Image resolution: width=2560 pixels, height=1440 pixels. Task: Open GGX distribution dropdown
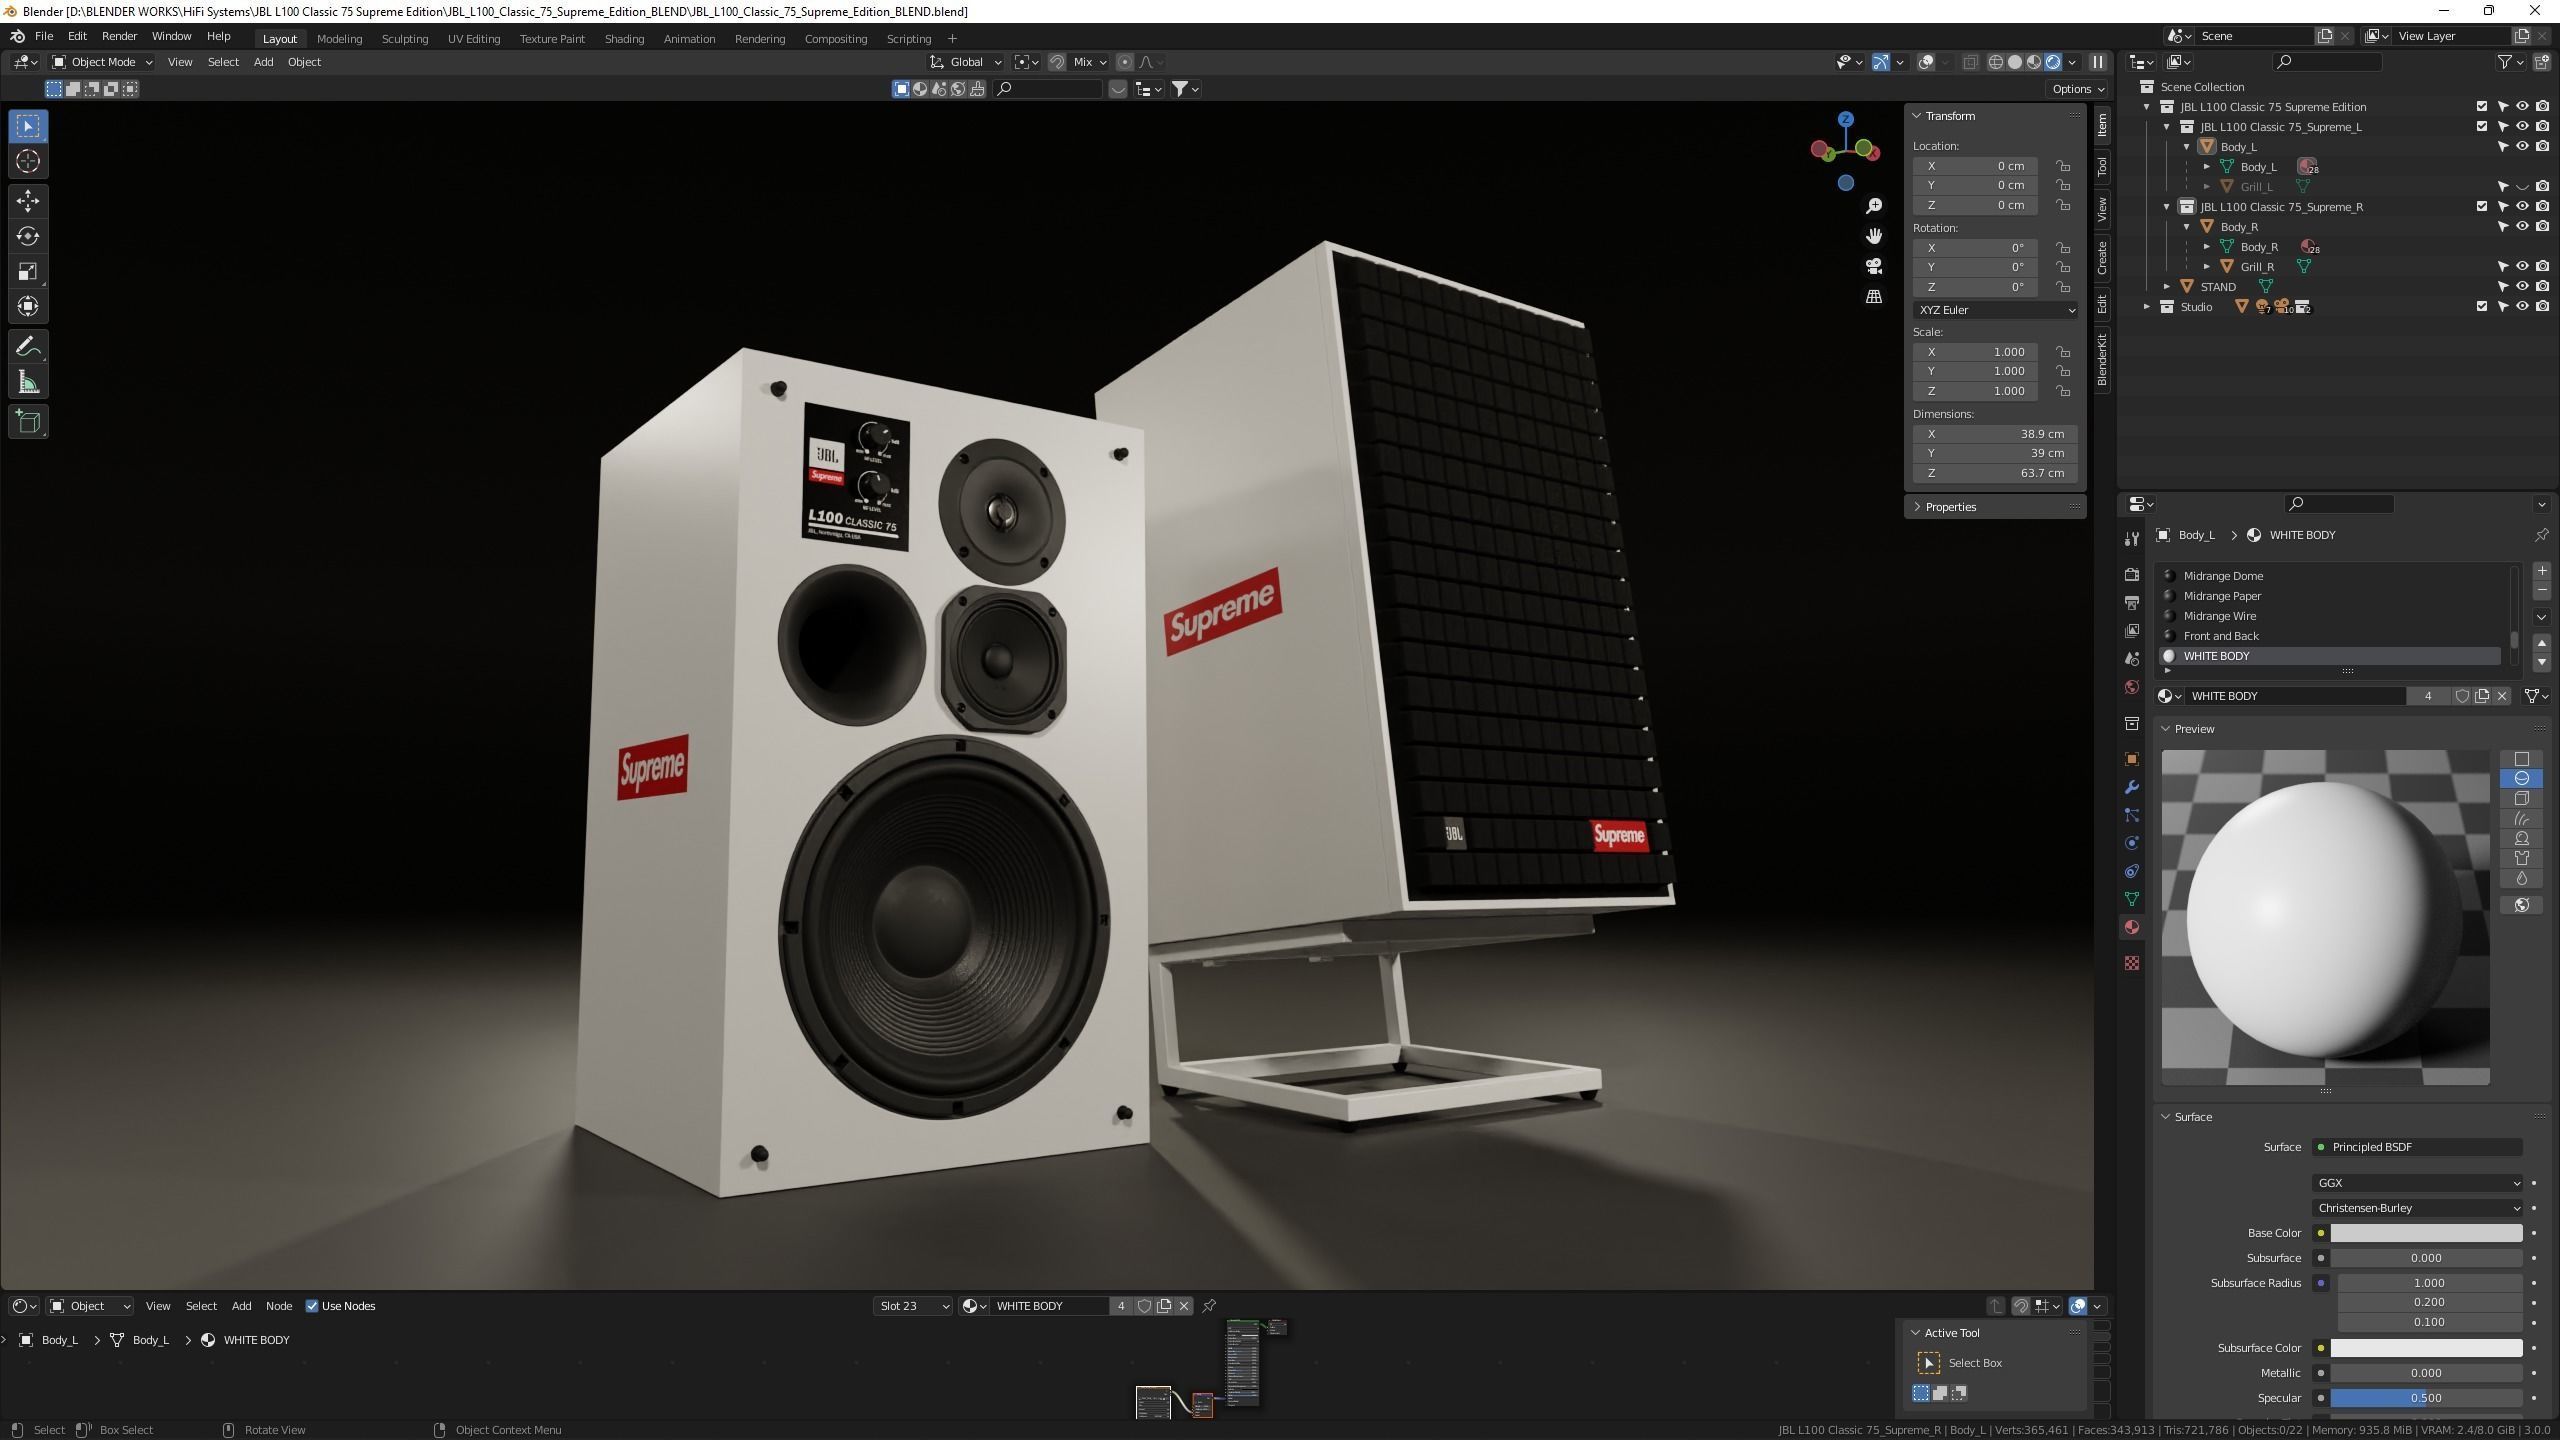[2417, 1183]
